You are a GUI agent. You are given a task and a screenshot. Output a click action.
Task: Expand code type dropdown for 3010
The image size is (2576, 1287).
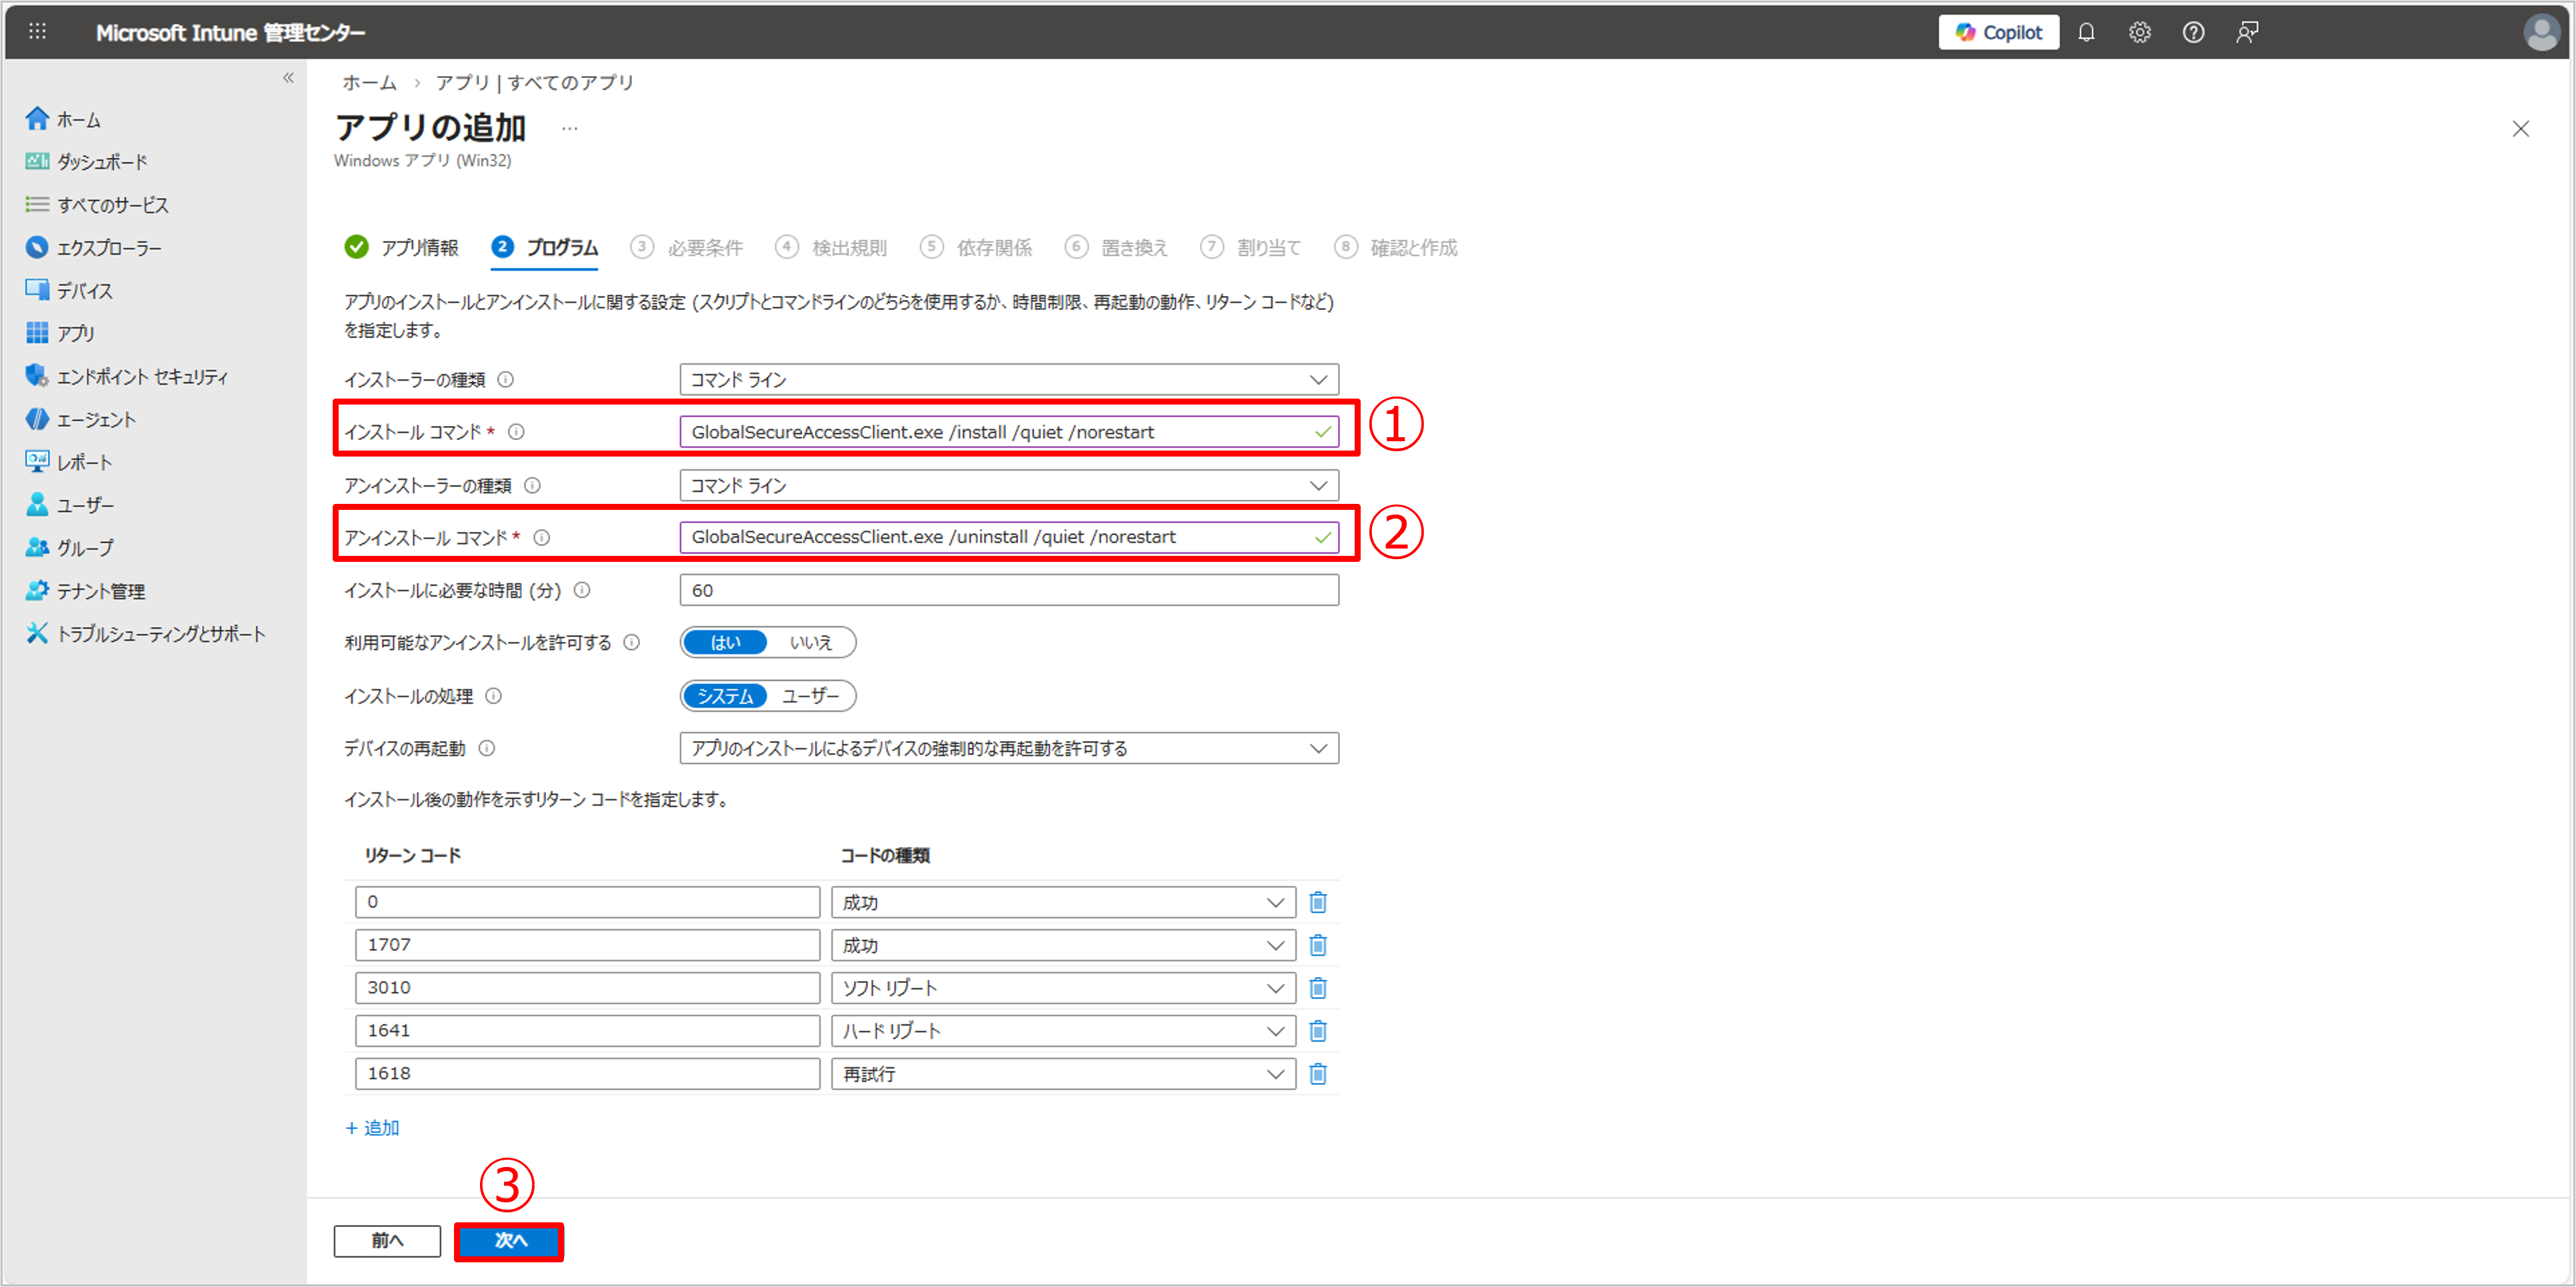tap(1062, 988)
